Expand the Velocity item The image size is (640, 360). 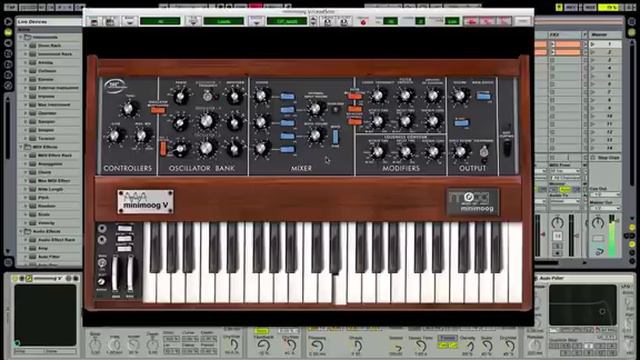(x=26, y=223)
